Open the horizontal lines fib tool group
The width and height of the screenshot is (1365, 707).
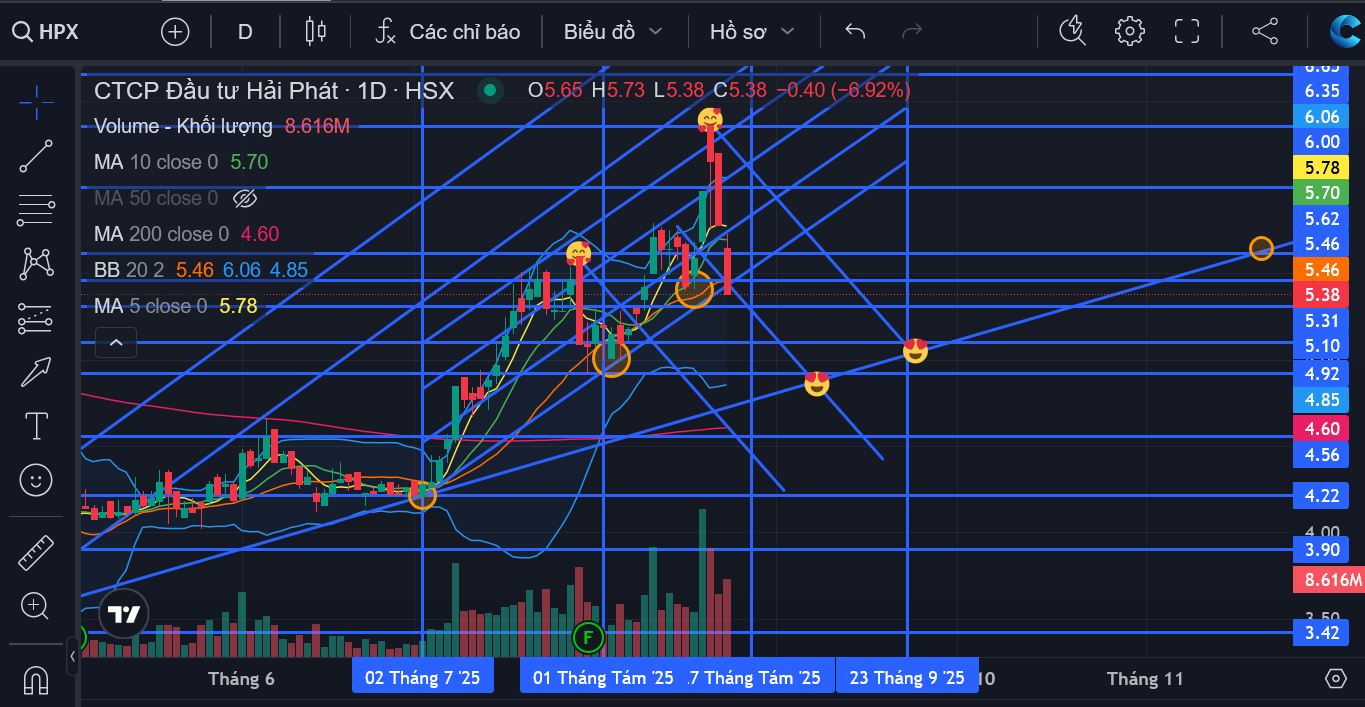pyautogui.click(x=37, y=210)
